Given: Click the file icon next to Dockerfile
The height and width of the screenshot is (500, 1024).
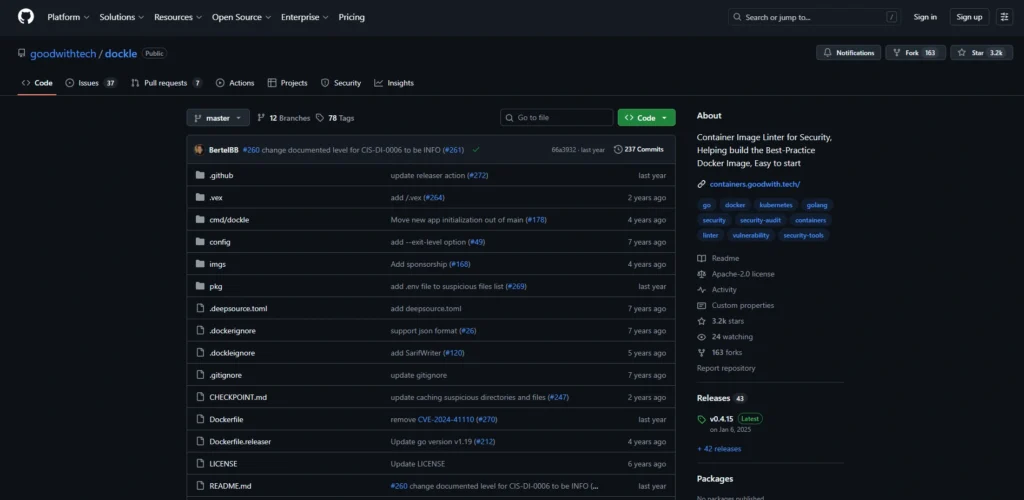Looking at the screenshot, I should (200, 419).
